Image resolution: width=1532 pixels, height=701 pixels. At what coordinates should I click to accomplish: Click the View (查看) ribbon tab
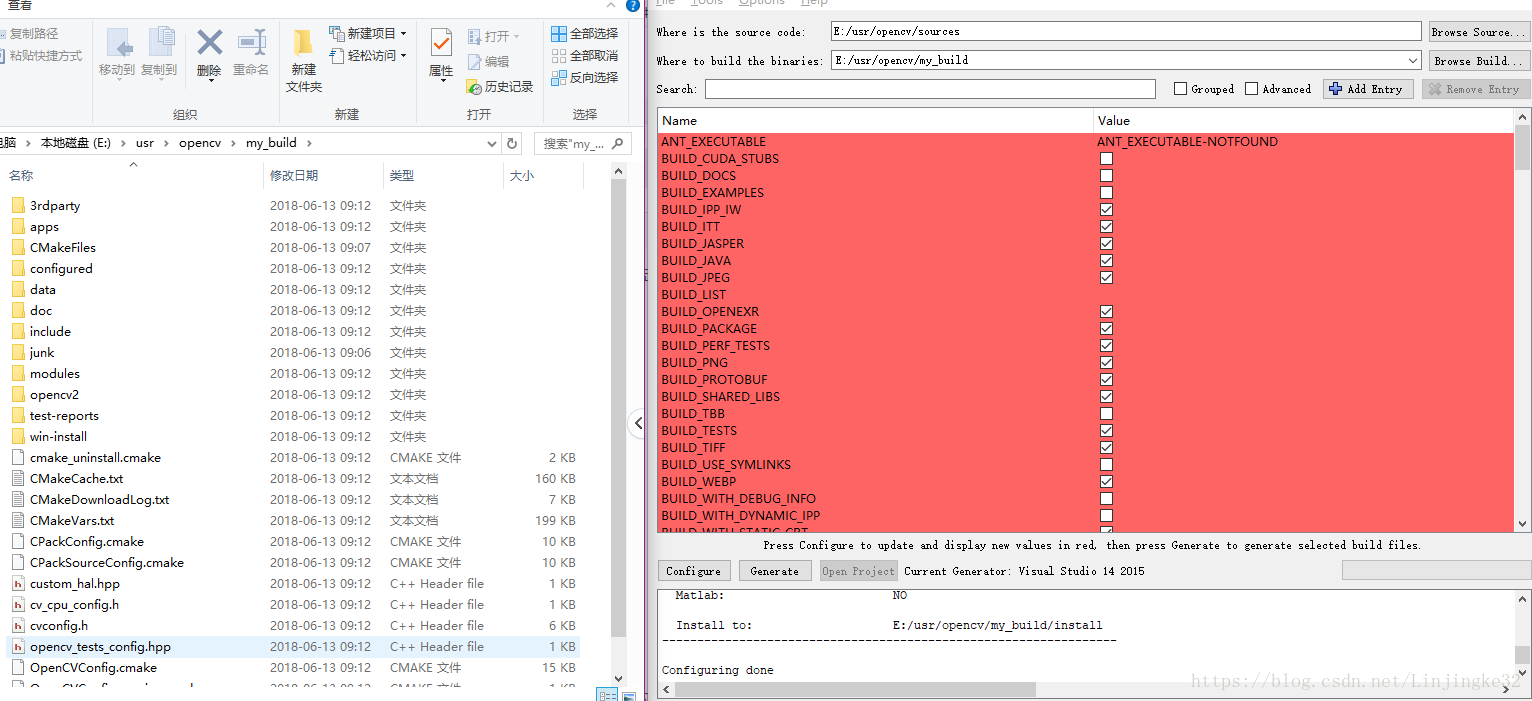[x=20, y=5]
